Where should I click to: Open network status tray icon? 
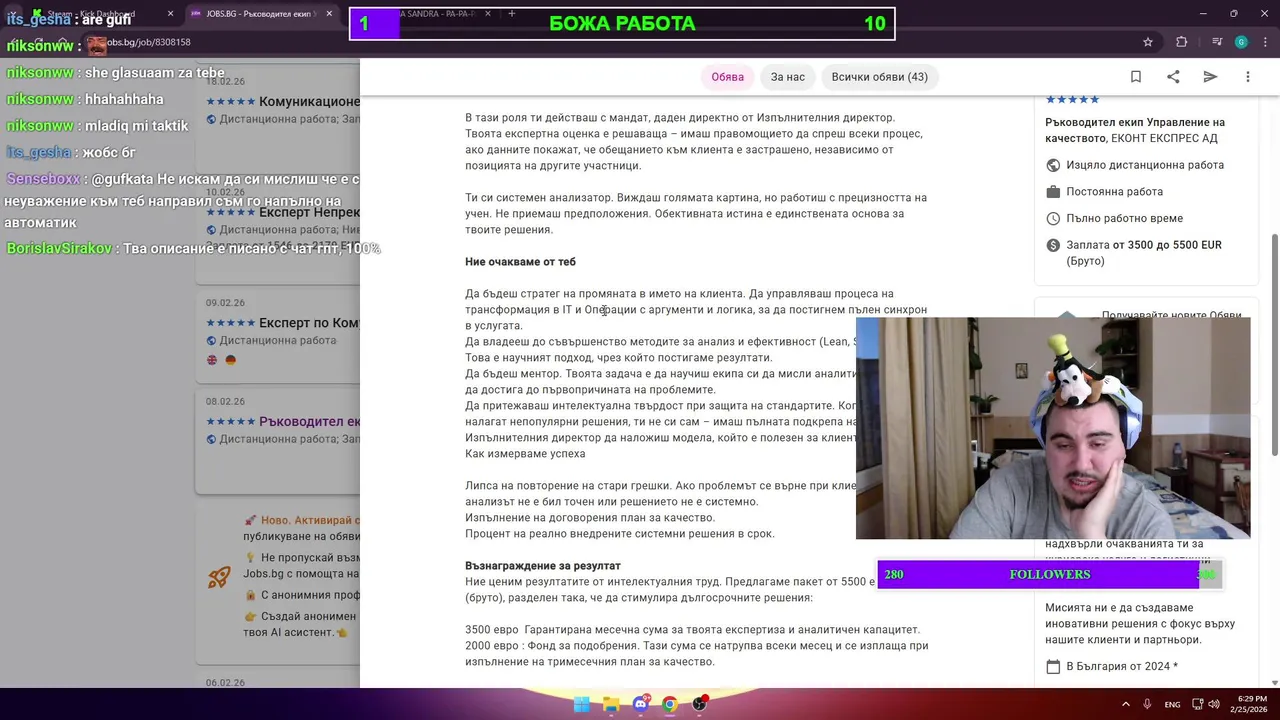click(1196, 704)
